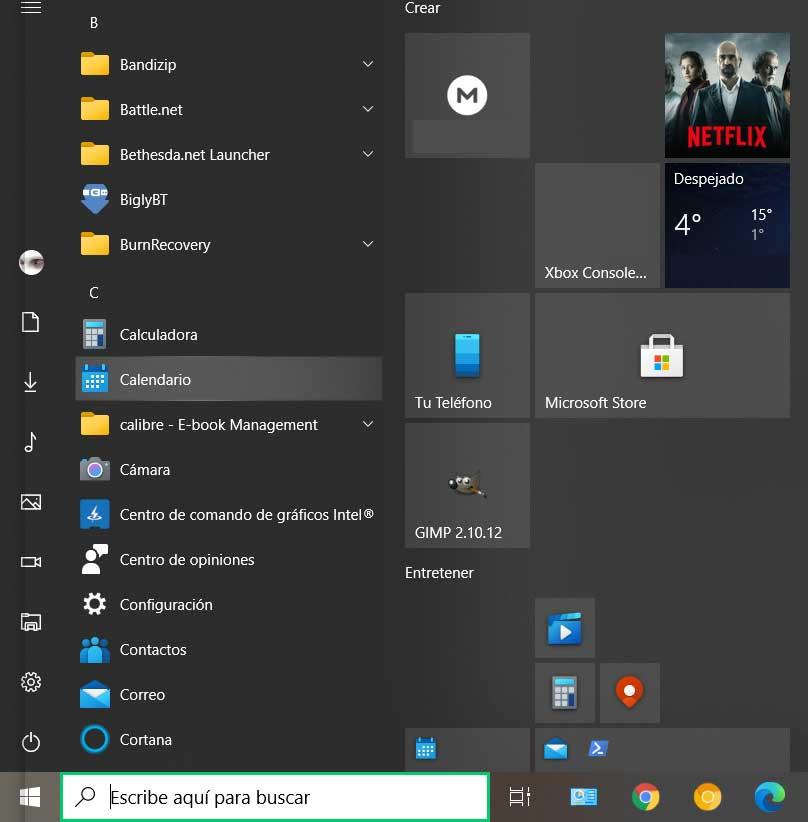808x822 pixels.
Task: Click the Power icon in the sidebar
Action: (30, 742)
